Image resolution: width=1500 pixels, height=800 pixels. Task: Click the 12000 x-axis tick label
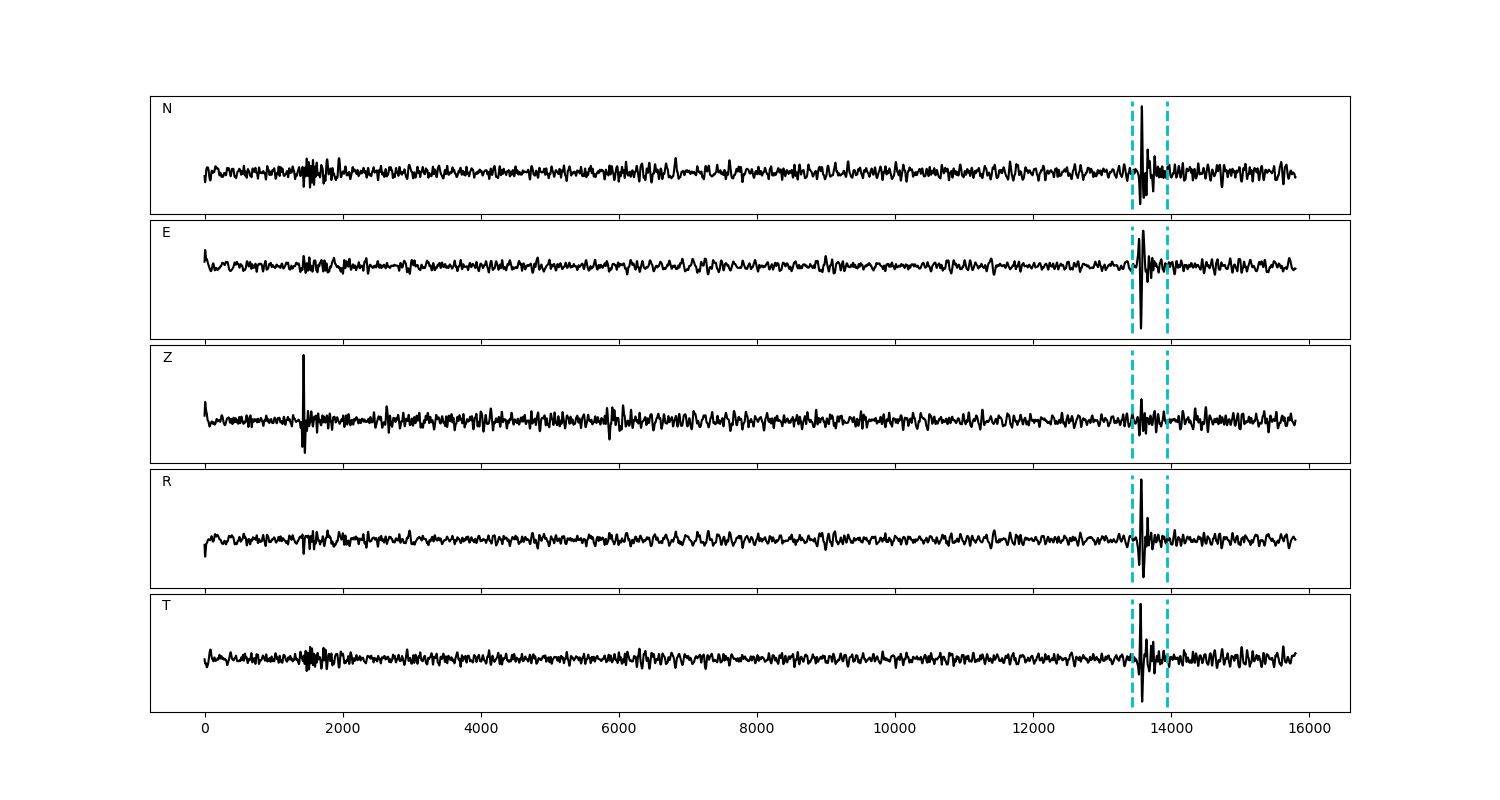[1033, 730]
